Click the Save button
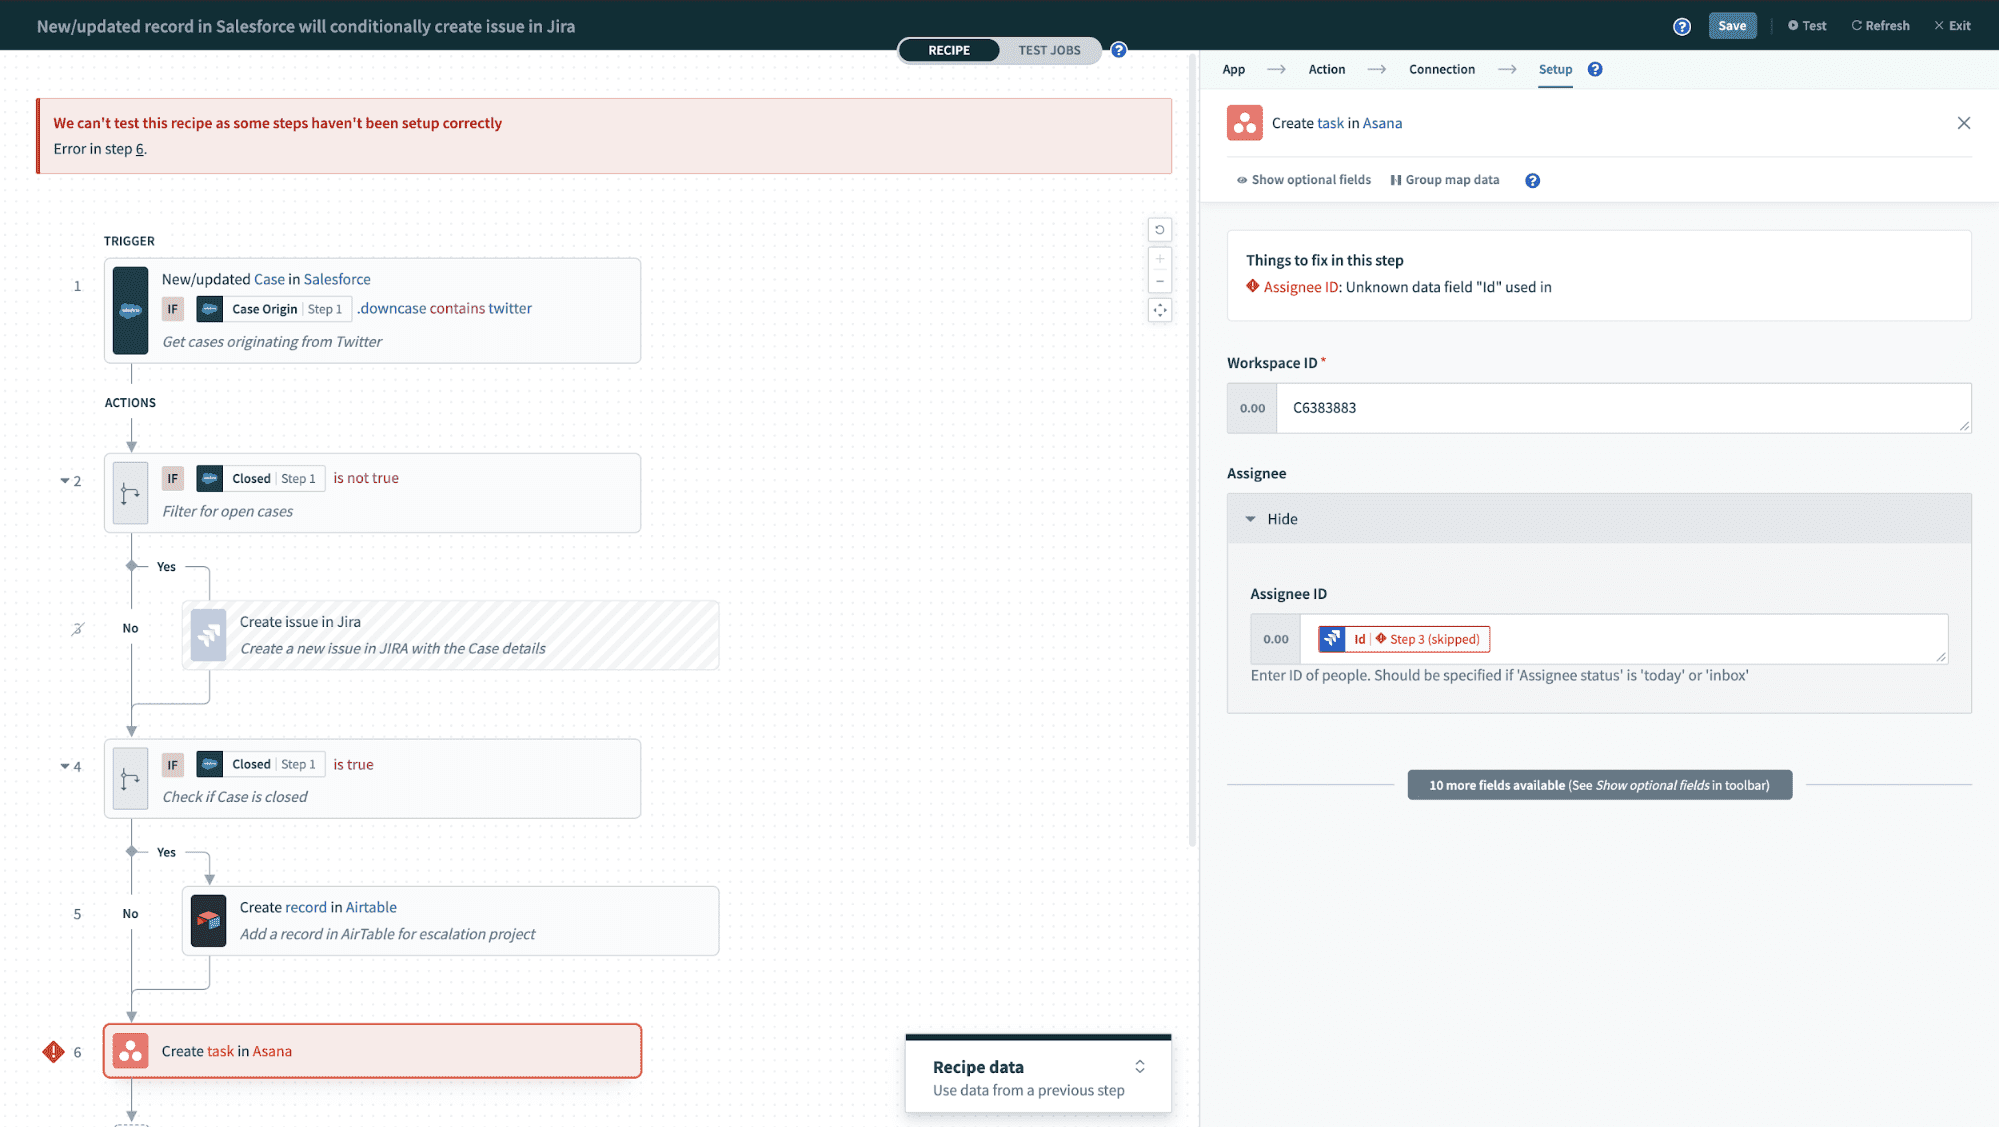This screenshot has width=1999, height=1127. point(1731,26)
